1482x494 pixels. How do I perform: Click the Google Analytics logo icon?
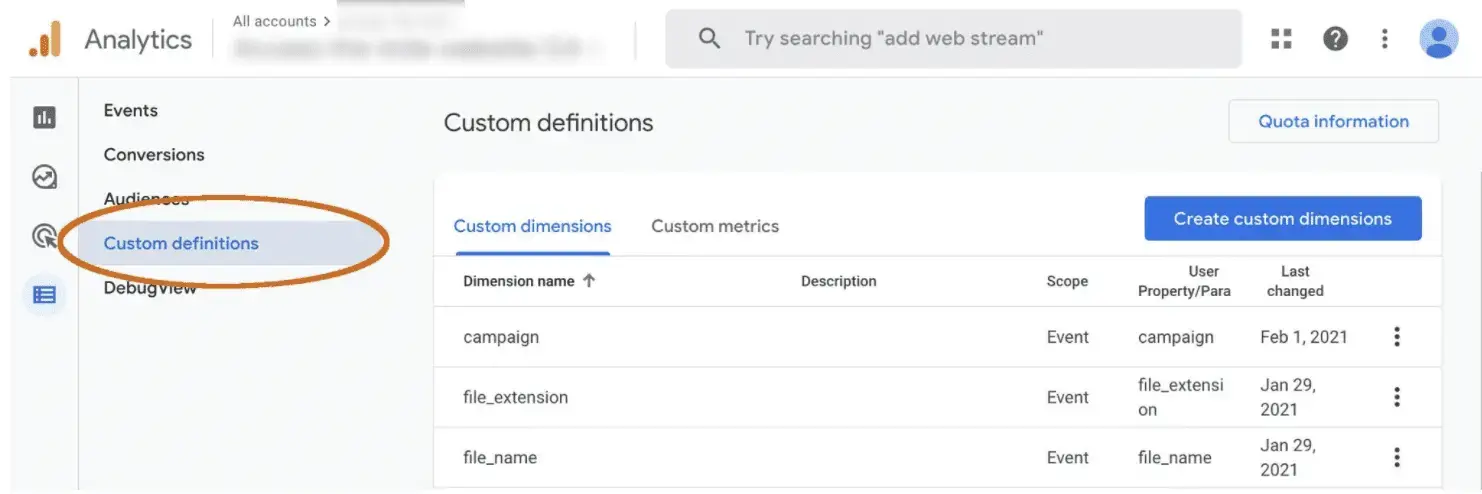tap(45, 39)
